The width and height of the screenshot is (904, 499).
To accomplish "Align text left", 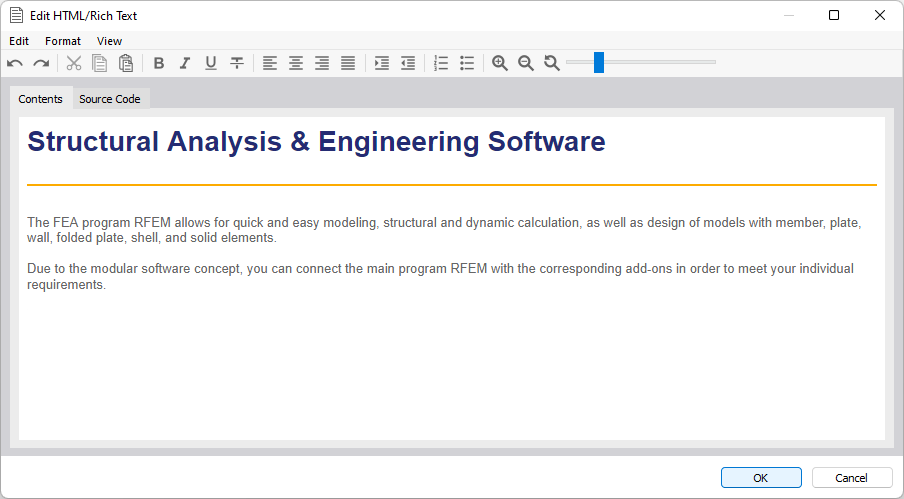I will pos(270,63).
